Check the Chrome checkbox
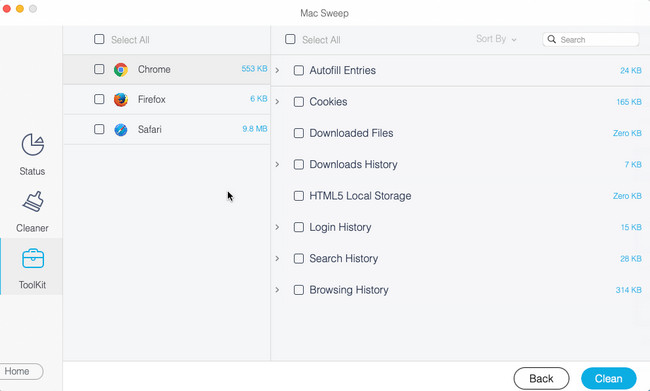650x391 pixels. click(99, 69)
